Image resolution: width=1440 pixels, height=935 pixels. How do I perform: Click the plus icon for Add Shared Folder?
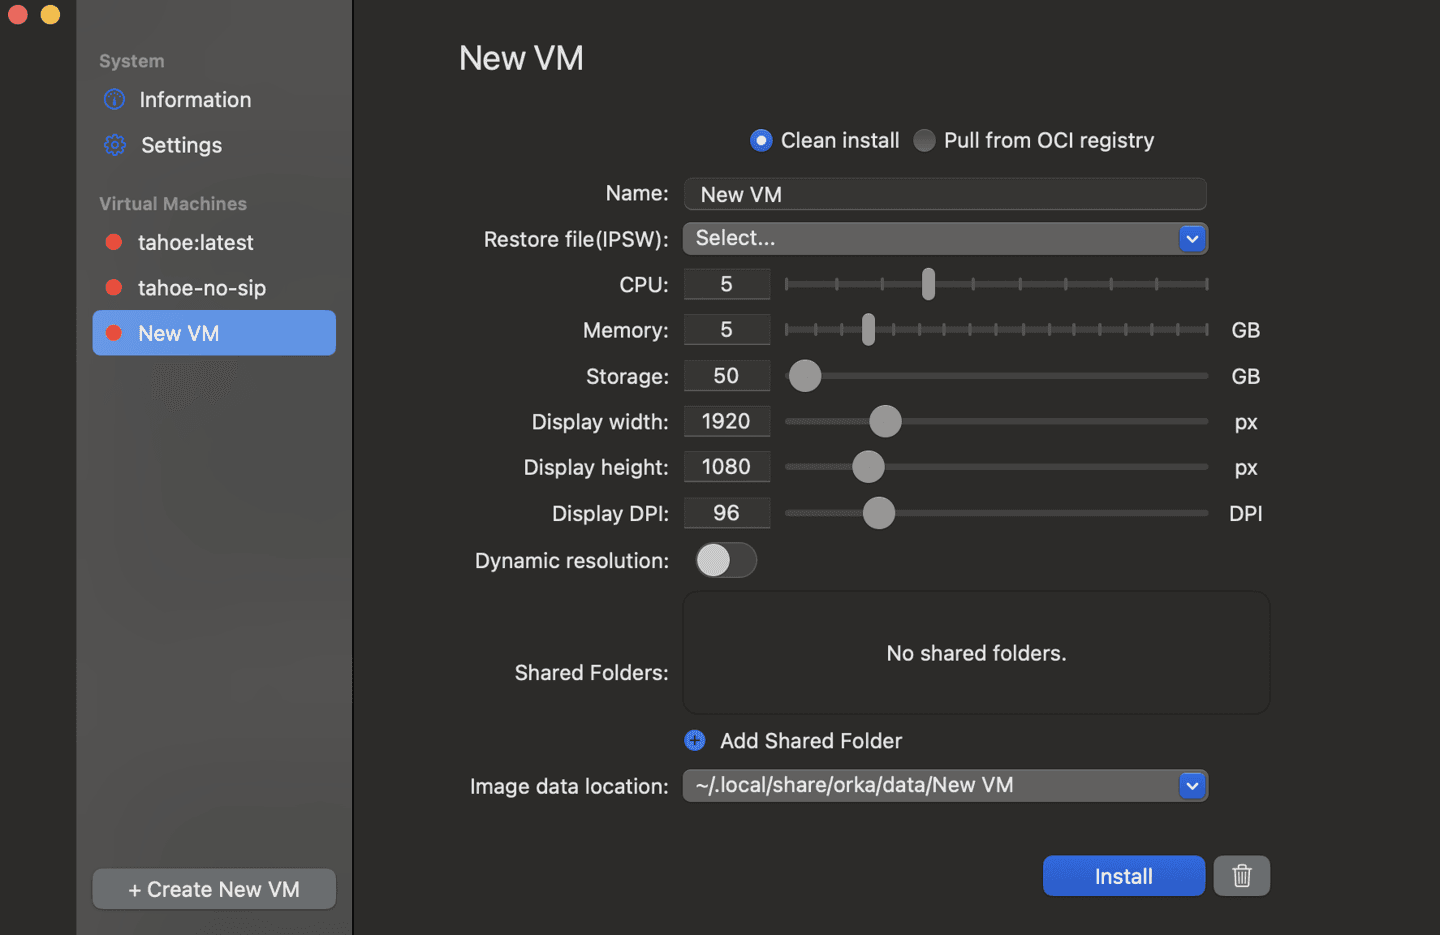point(695,741)
